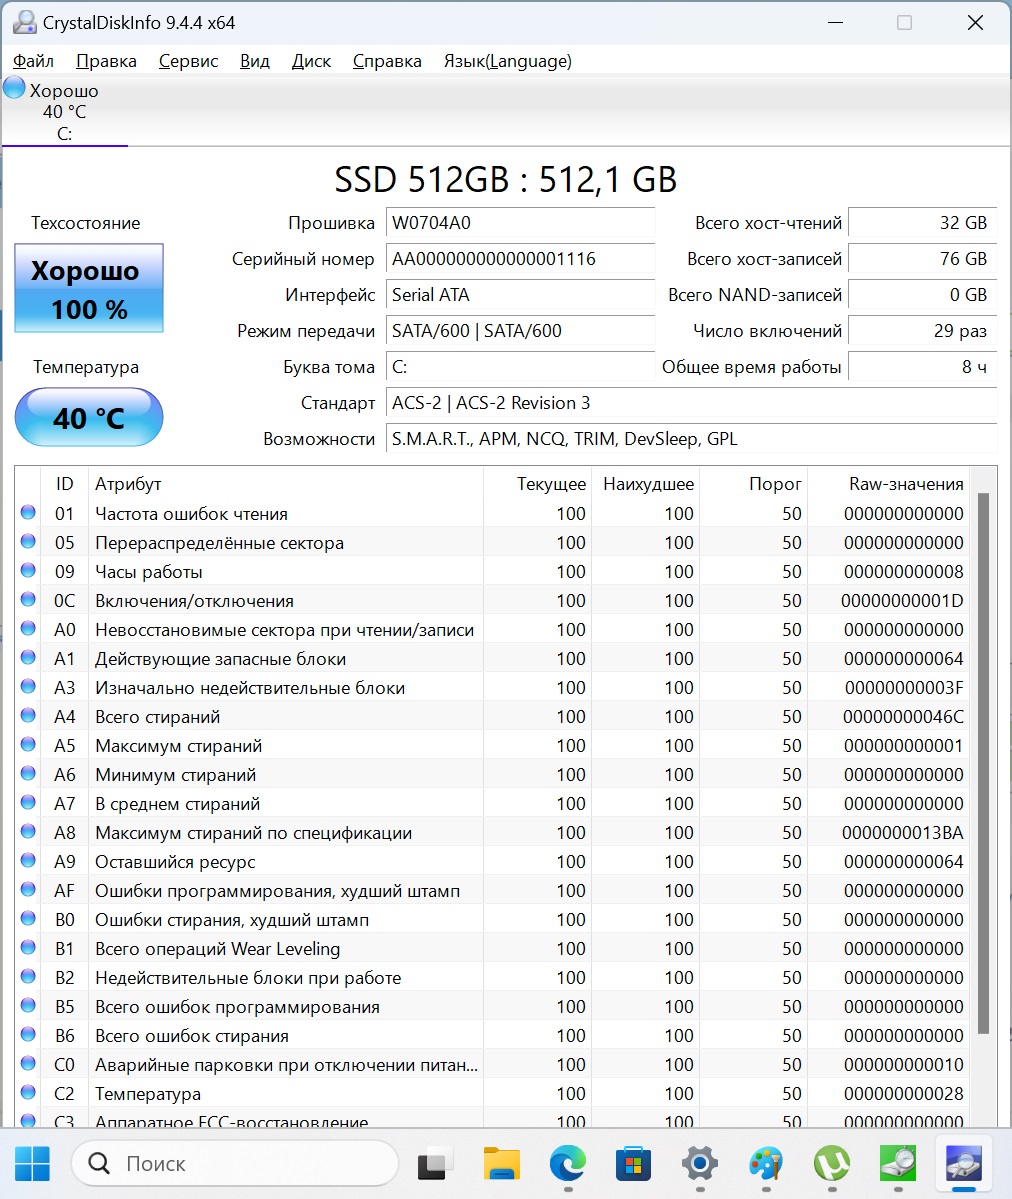Click the volume letter field C:
The image size is (1012, 1199).
tap(520, 367)
